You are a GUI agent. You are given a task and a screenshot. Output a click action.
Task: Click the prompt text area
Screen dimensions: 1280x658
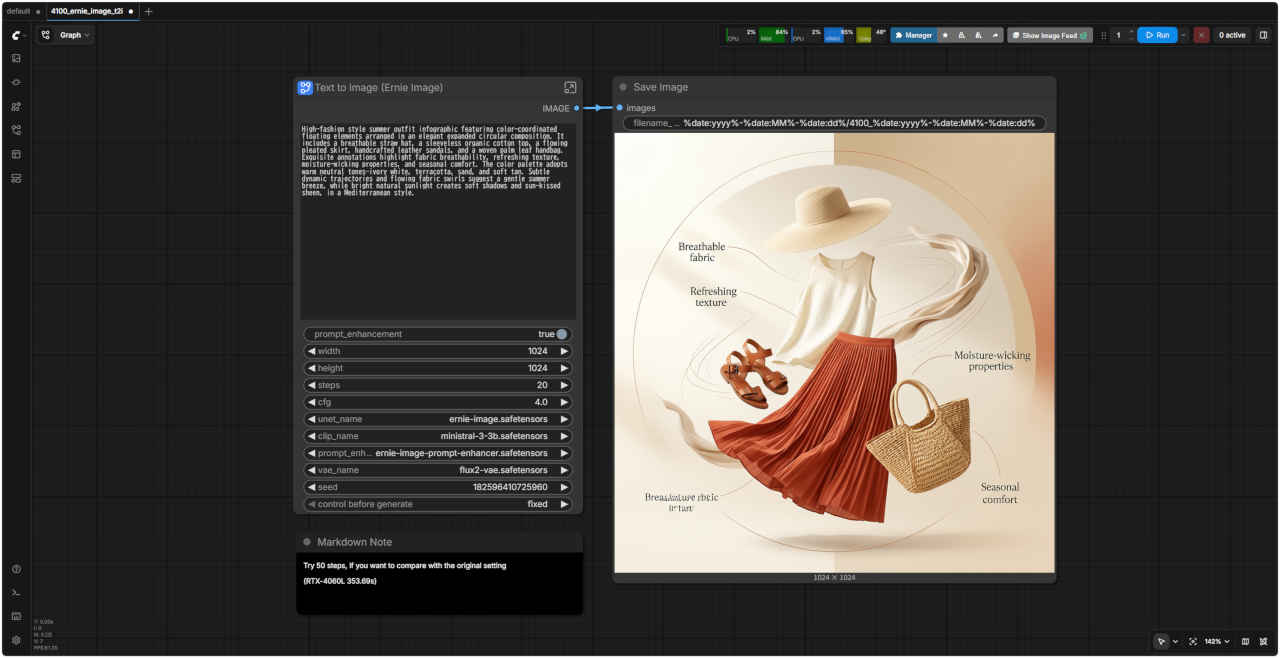[x=438, y=221]
